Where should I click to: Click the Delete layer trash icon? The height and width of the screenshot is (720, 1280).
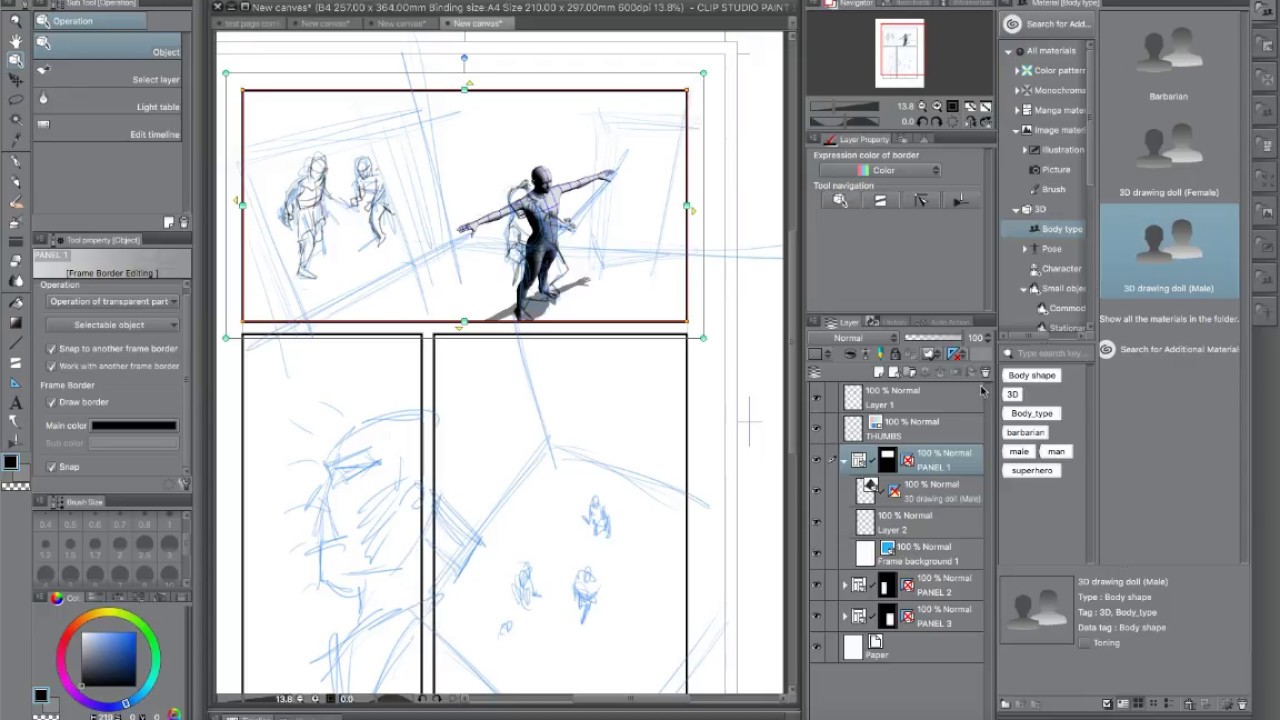tap(985, 372)
